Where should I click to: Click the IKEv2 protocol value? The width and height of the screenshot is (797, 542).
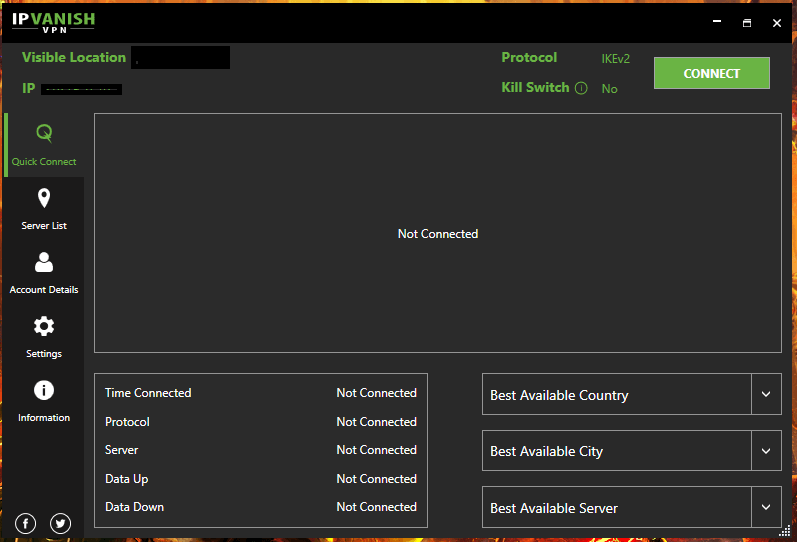616,59
